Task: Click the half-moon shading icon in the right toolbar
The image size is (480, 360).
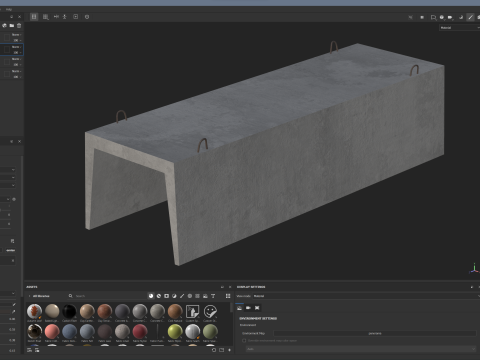Action: [x=461, y=17]
